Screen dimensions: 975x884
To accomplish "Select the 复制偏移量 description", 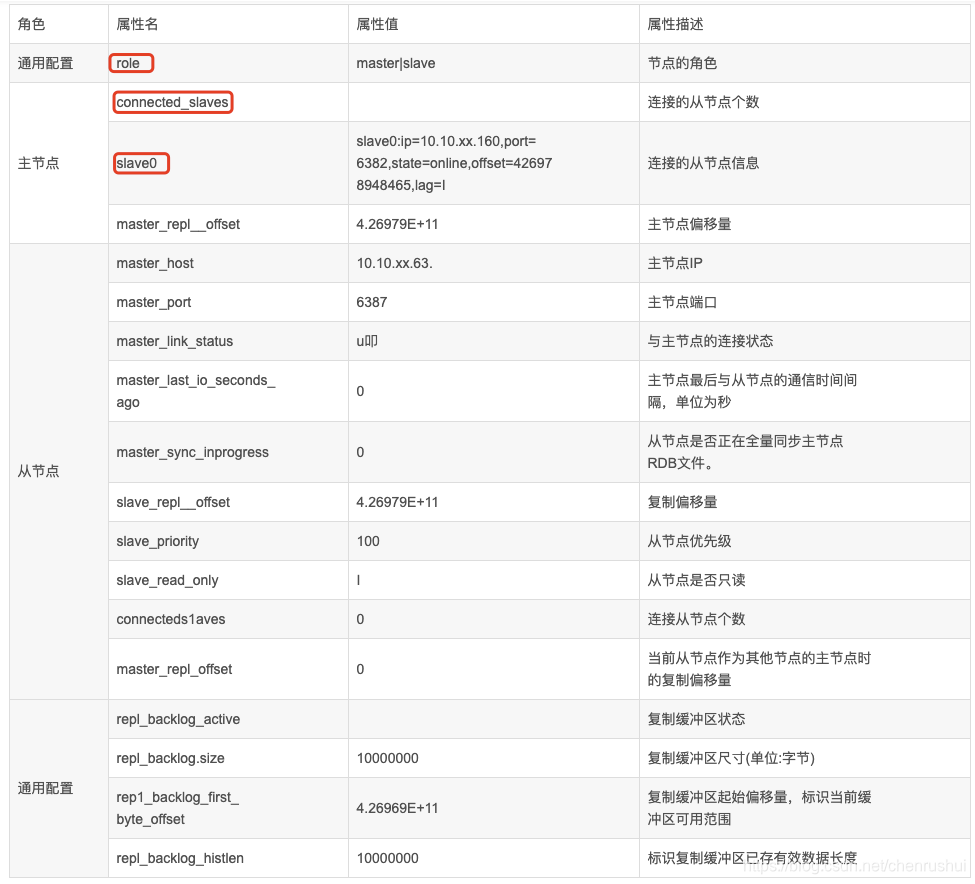I will pos(682,502).
